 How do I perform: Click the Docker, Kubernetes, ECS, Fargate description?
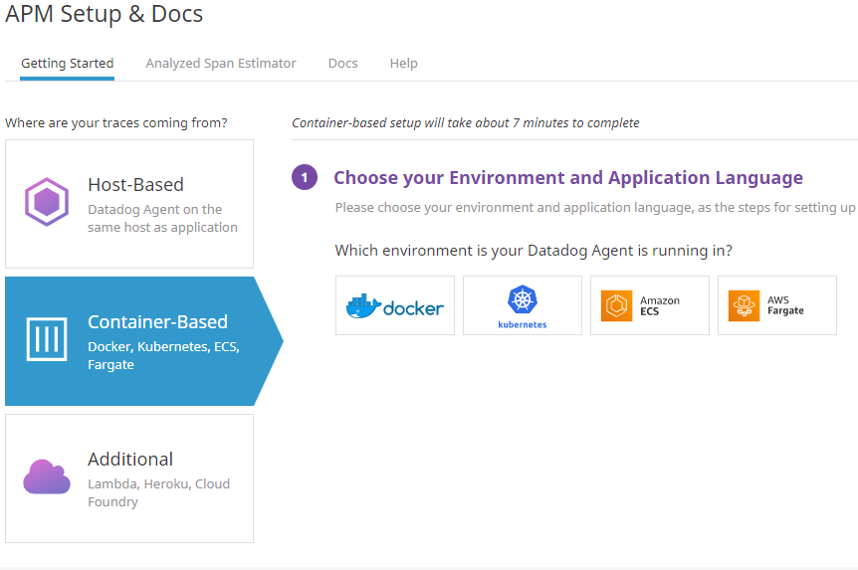[163, 356]
